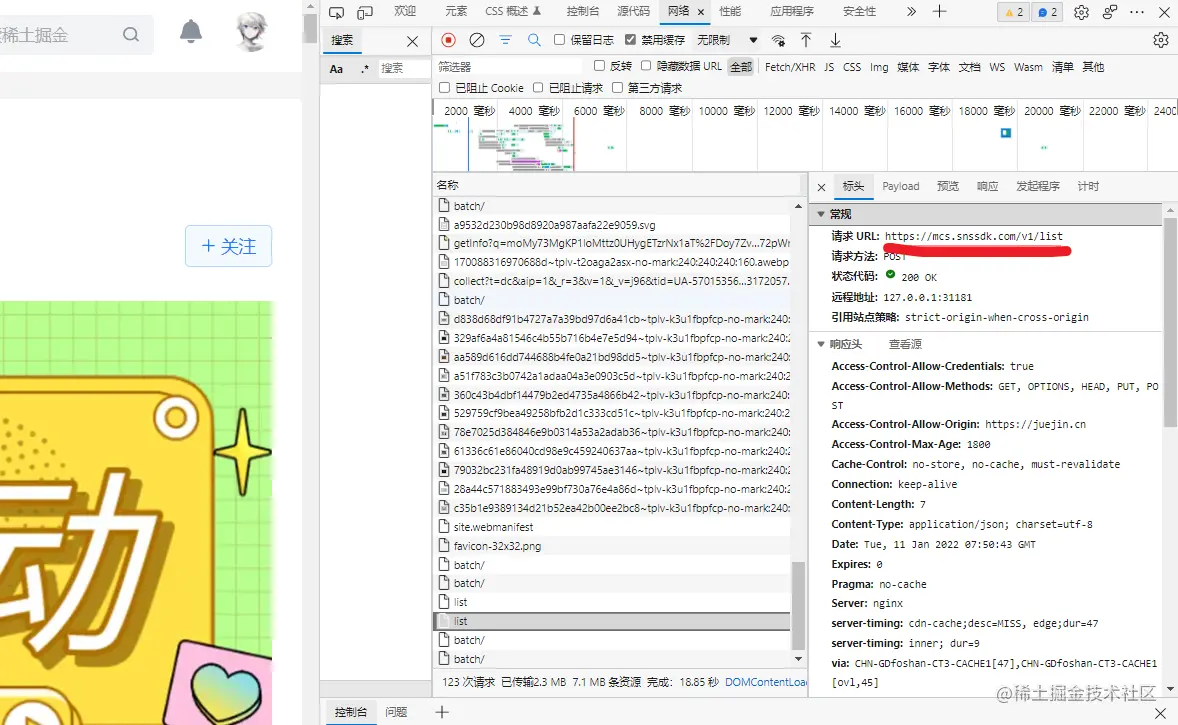Click the red record network log button
1178x725 pixels.
click(x=449, y=40)
